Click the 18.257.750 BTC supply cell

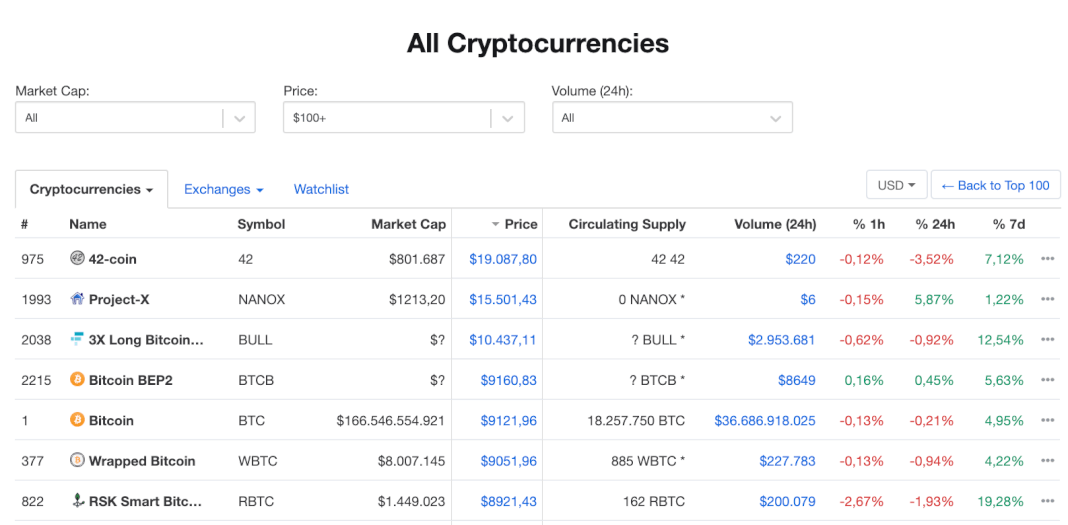[x=636, y=420]
